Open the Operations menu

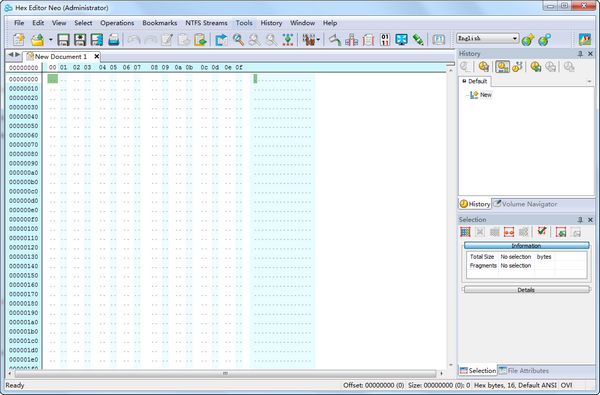click(117, 23)
